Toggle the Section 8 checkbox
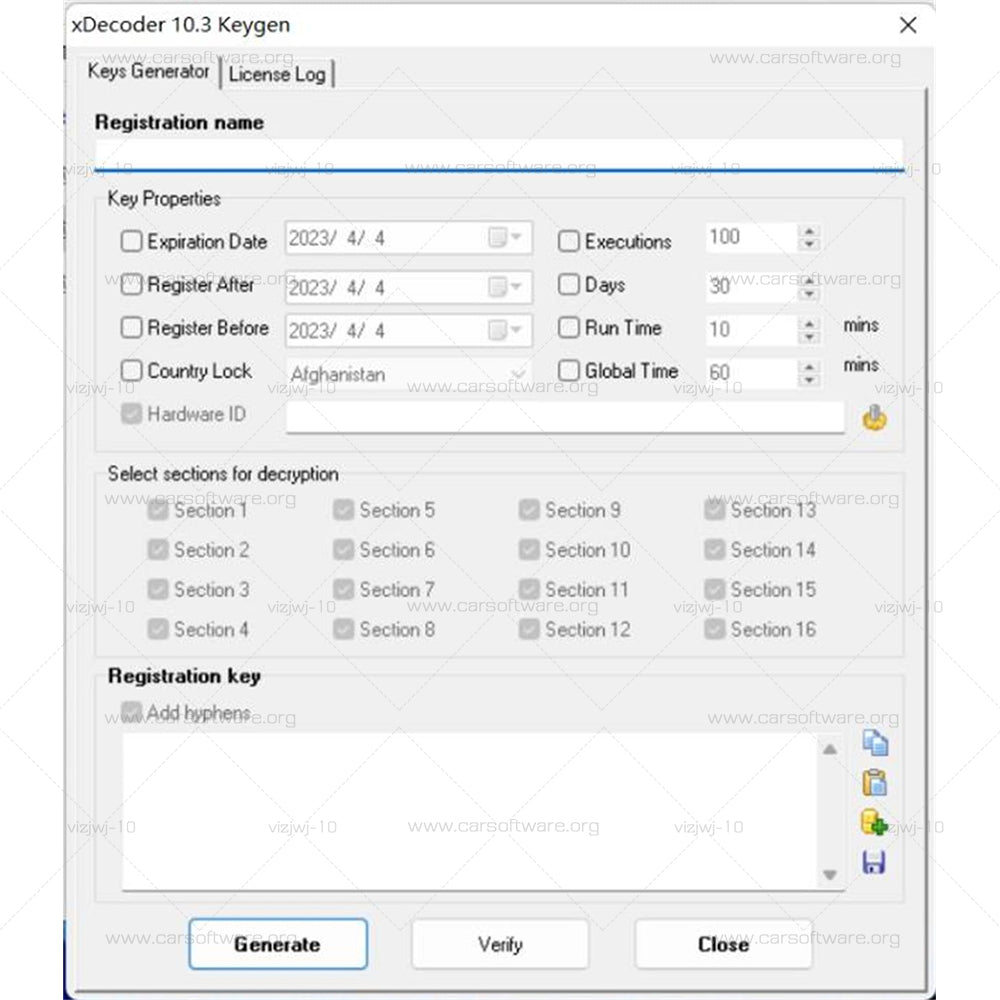The image size is (1000, 1000). tap(343, 629)
